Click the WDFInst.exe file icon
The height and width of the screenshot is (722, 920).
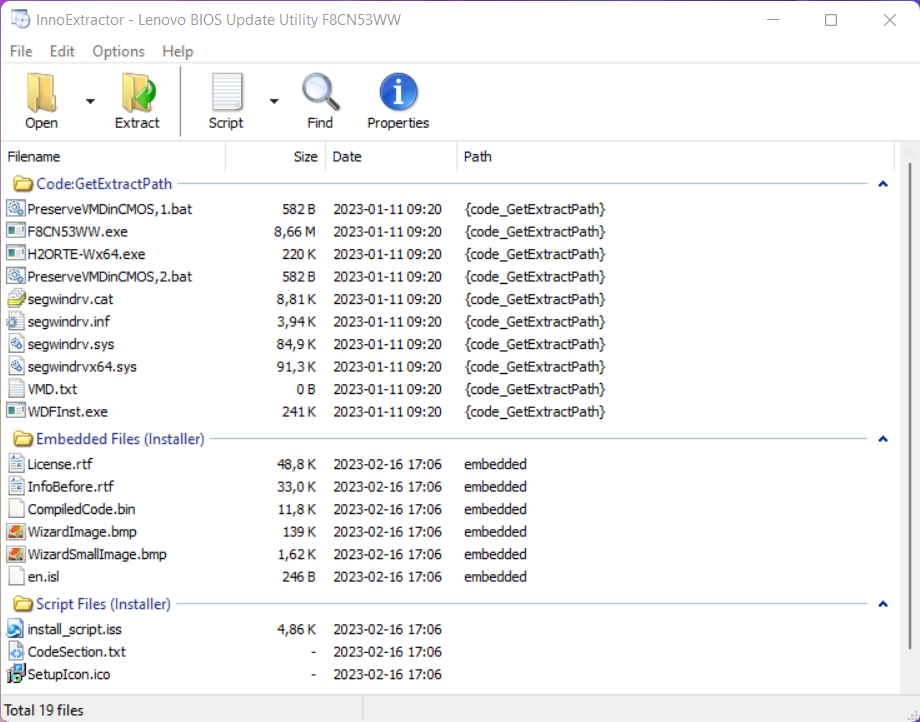click(x=16, y=411)
